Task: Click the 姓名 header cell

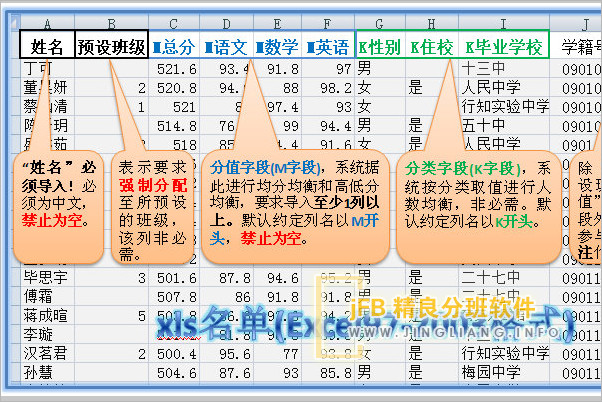Action: [47, 45]
